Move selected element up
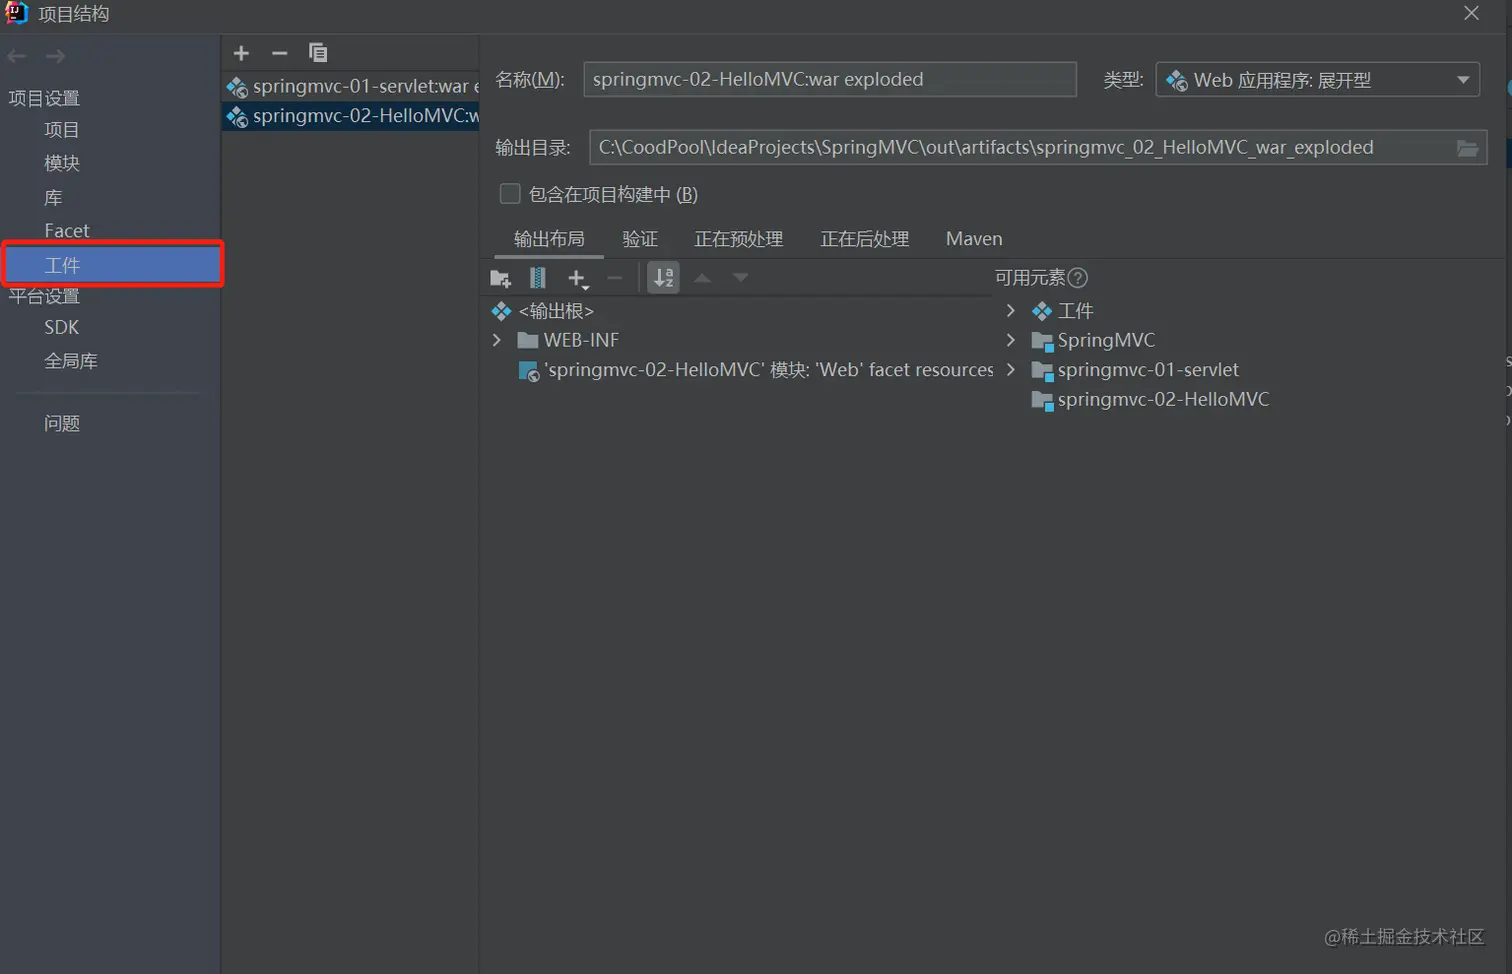This screenshot has height=974, width=1512. click(x=703, y=278)
